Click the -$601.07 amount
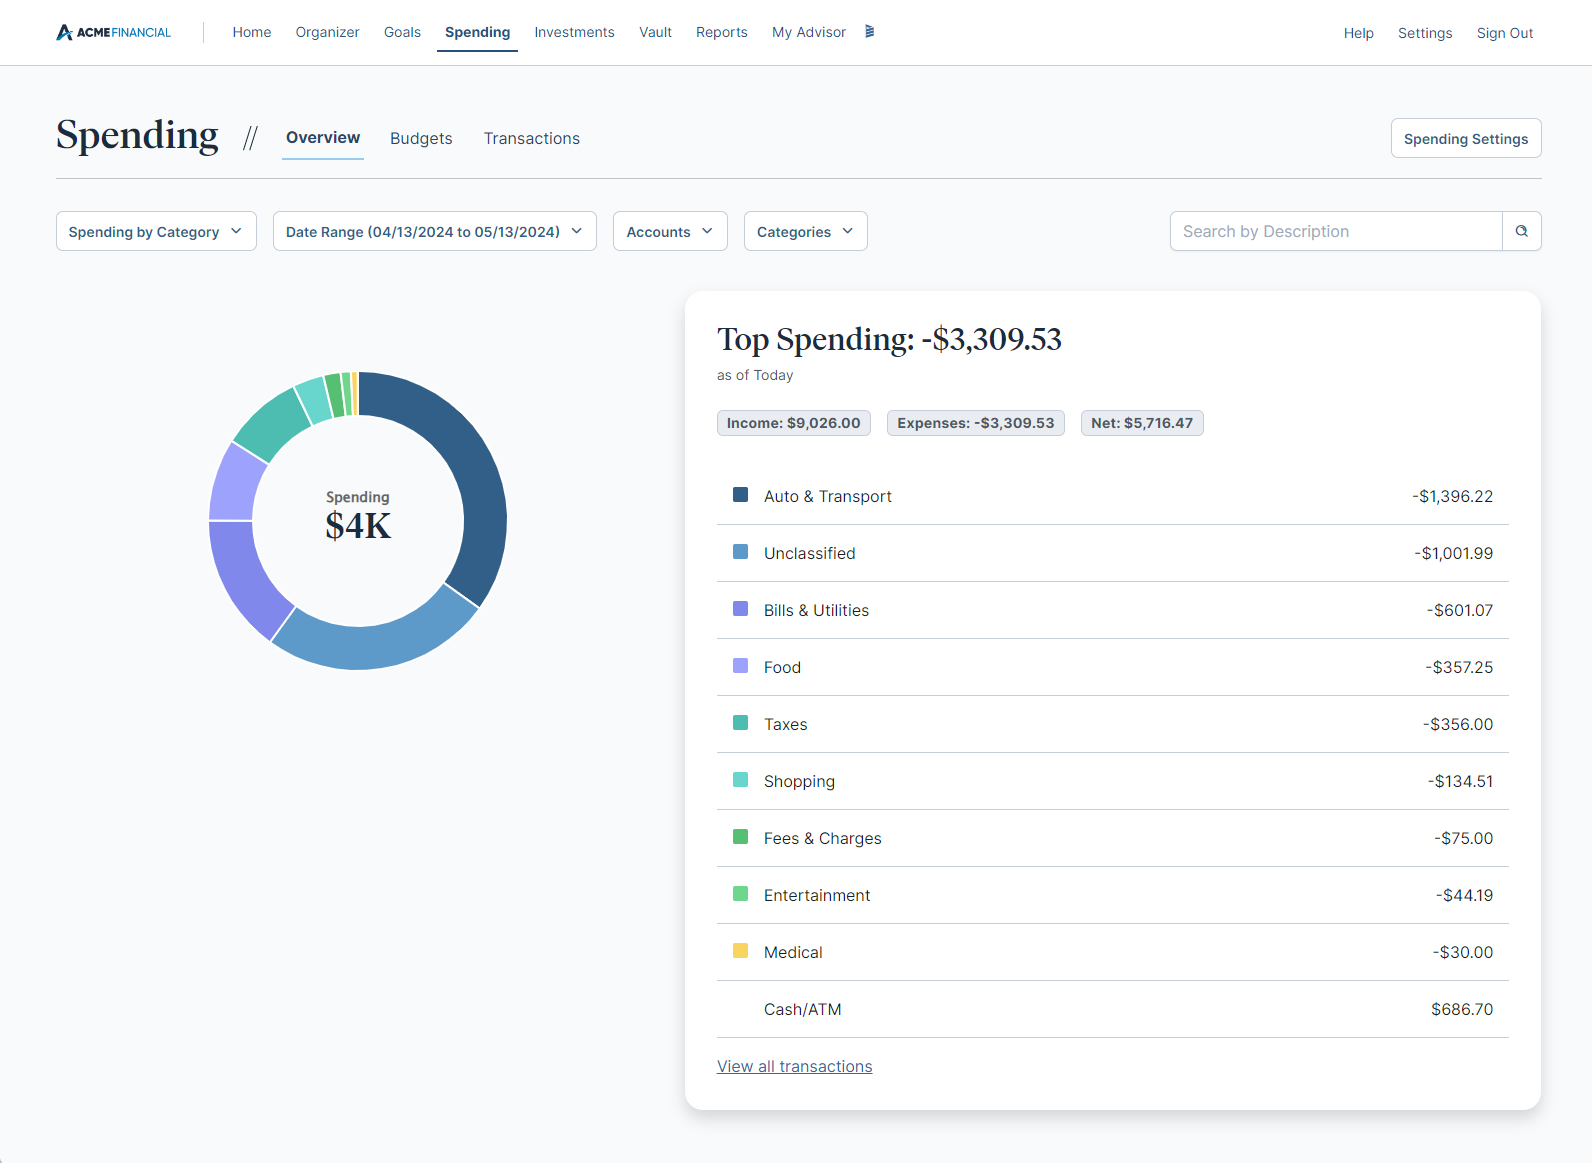Image resolution: width=1592 pixels, height=1163 pixels. tap(1459, 610)
